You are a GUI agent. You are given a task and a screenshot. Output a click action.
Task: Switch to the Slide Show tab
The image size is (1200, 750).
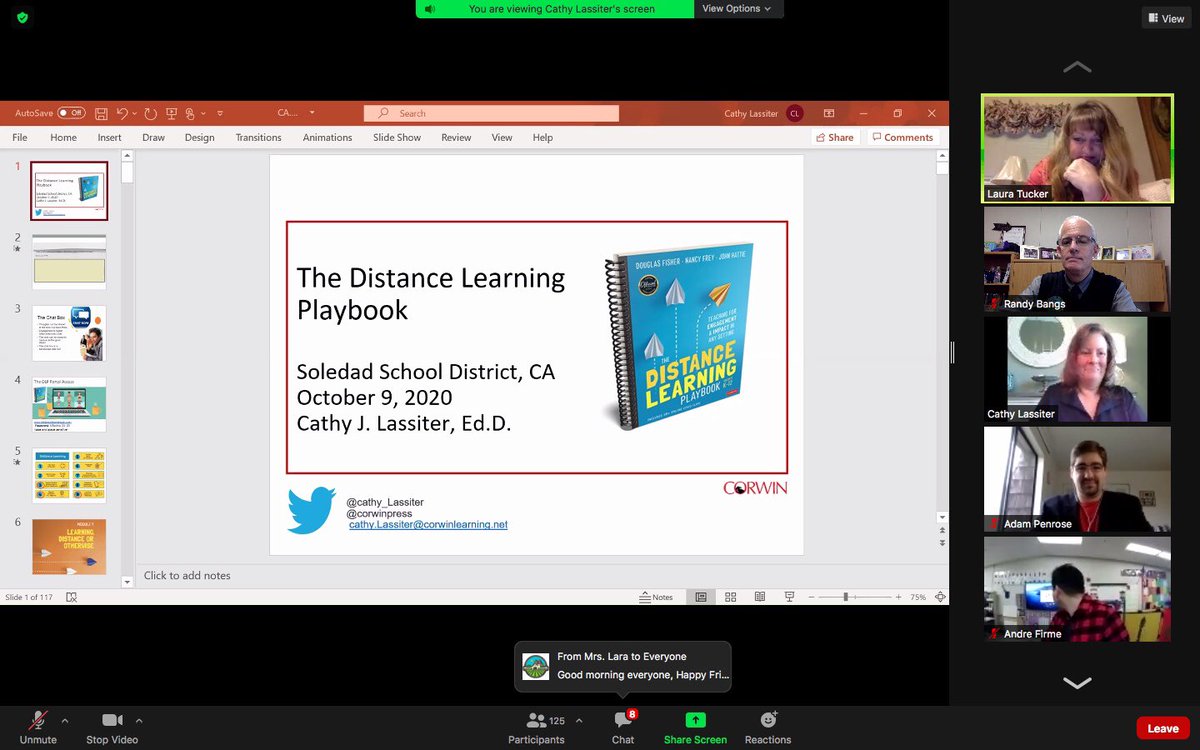coord(396,137)
